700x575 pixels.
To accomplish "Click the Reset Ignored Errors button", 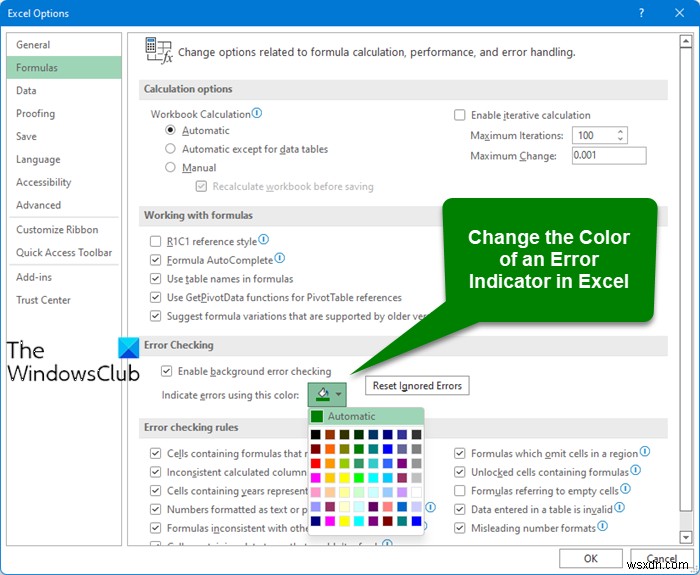I will tap(417, 385).
